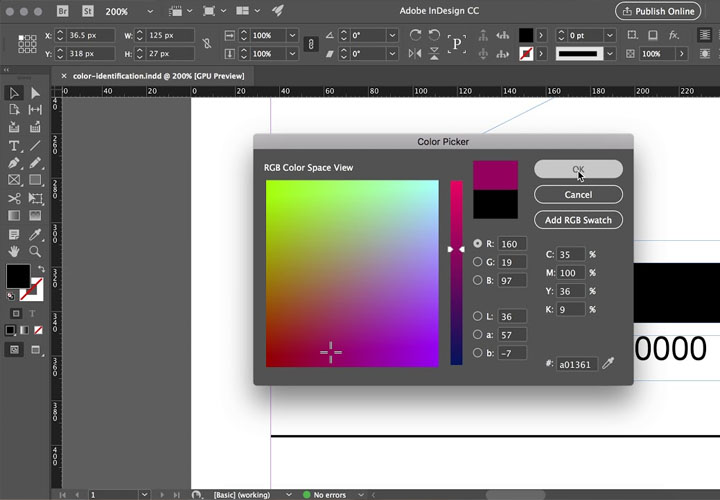Select the Type tool
This screenshot has height=500, width=720.
[14, 146]
